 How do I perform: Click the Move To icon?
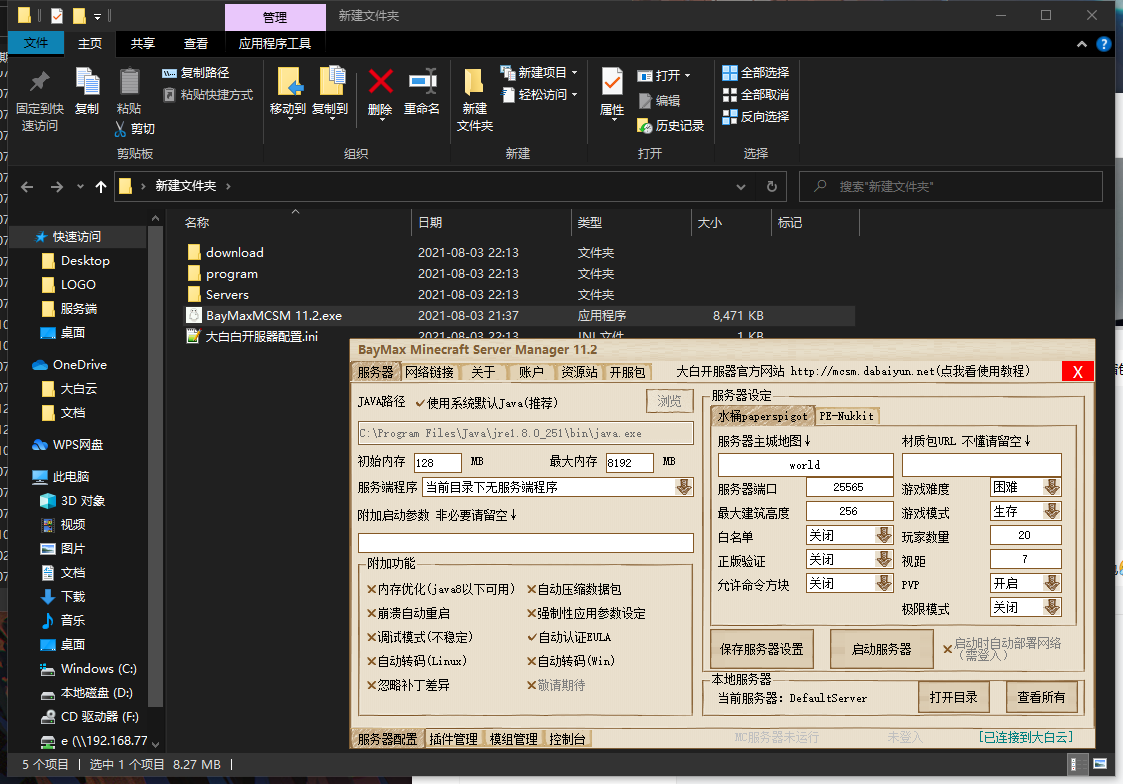pyautogui.click(x=289, y=82)
